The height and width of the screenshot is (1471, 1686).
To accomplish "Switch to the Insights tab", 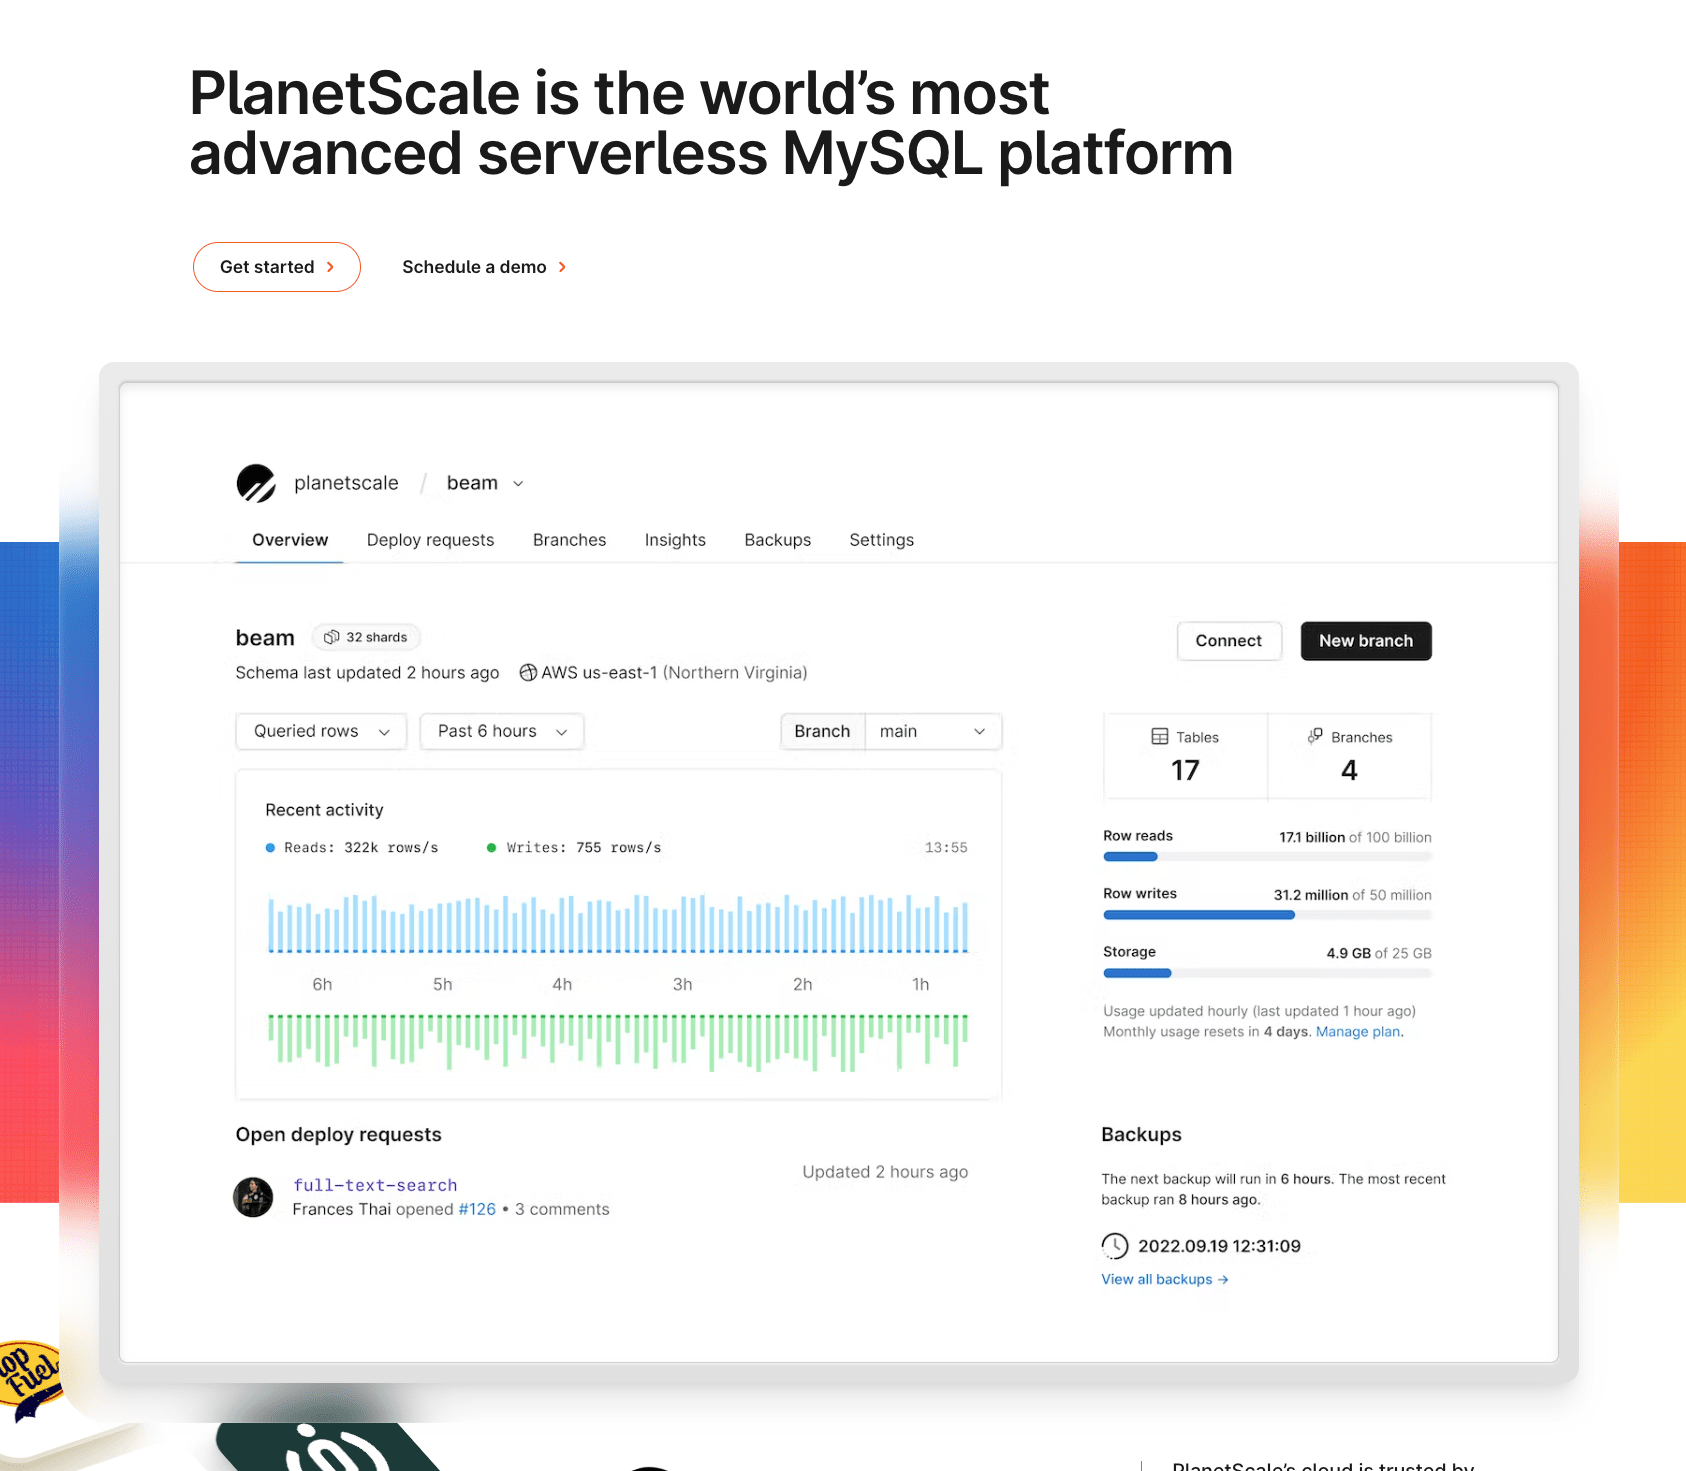I will [675, 540].
